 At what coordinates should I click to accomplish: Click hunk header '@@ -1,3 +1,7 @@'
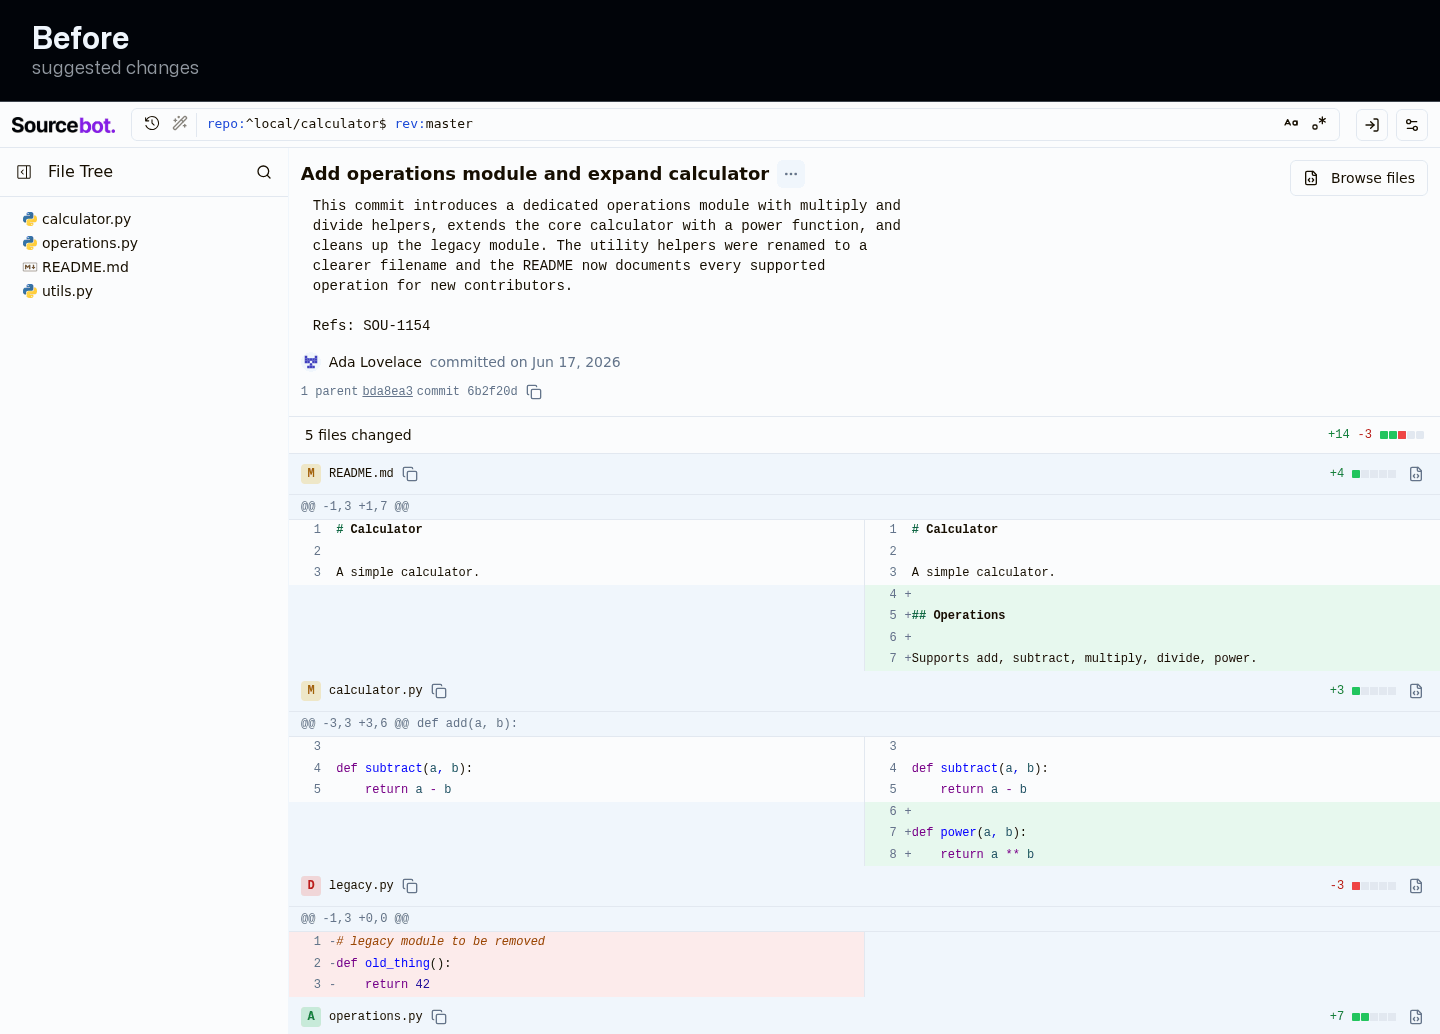click(x=355, y=507)
